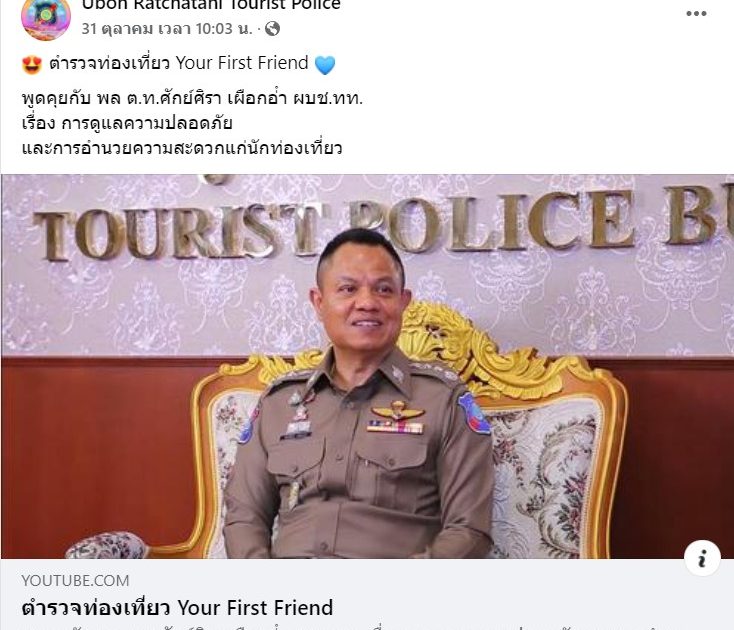Click the TOURIST POLICE sign in thumbnail
This screenshot has height=630, width=734.
tap(379, 222)
